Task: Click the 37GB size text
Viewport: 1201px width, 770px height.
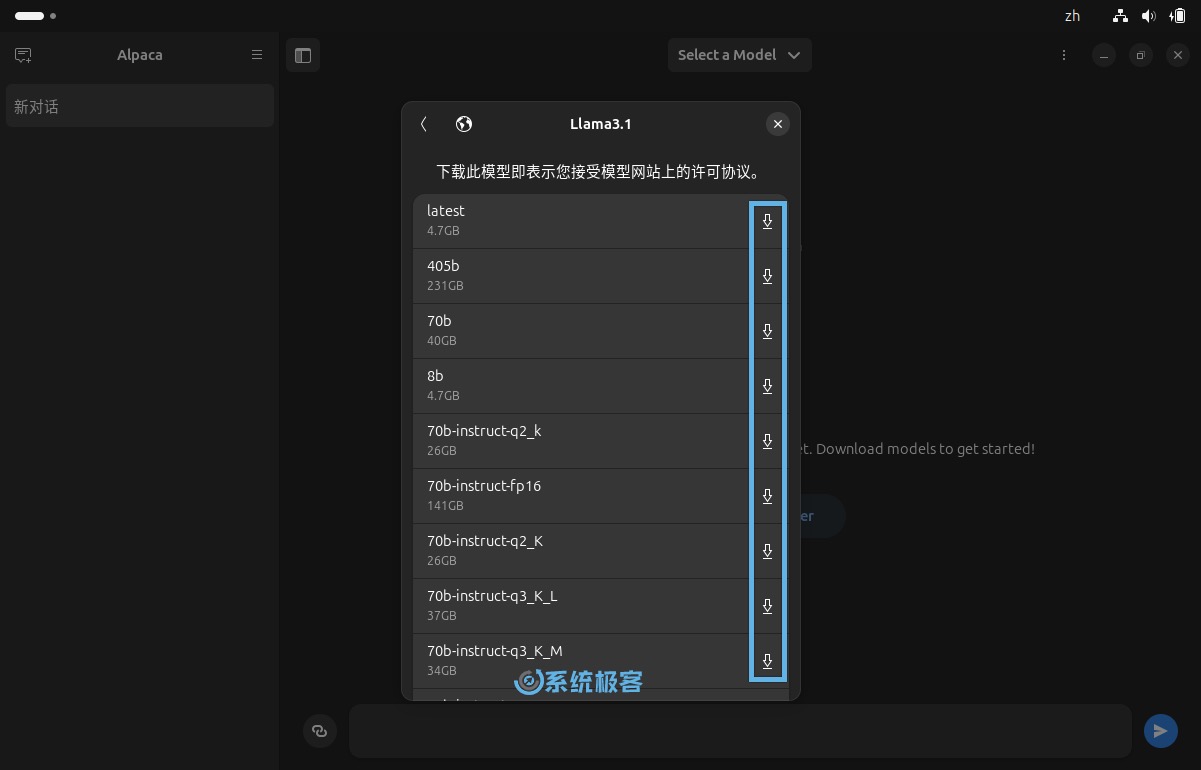Action: (442, 616)
